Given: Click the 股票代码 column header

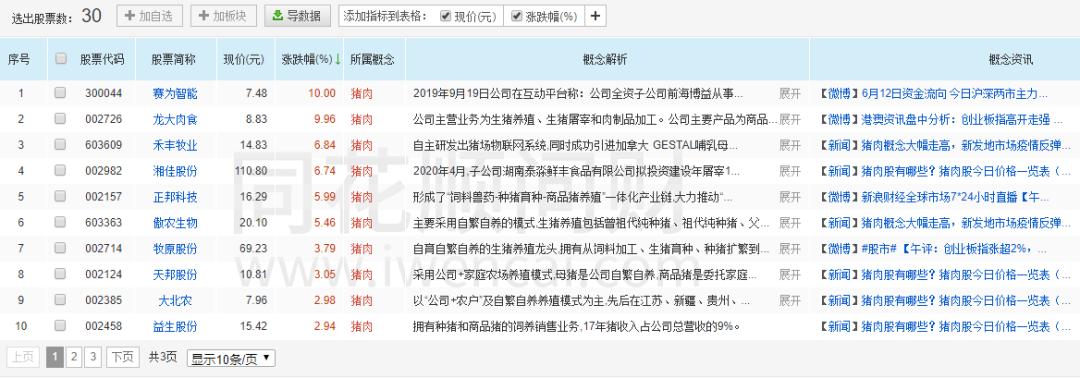Looking at the screenshot, I should (x=102, y=59).
